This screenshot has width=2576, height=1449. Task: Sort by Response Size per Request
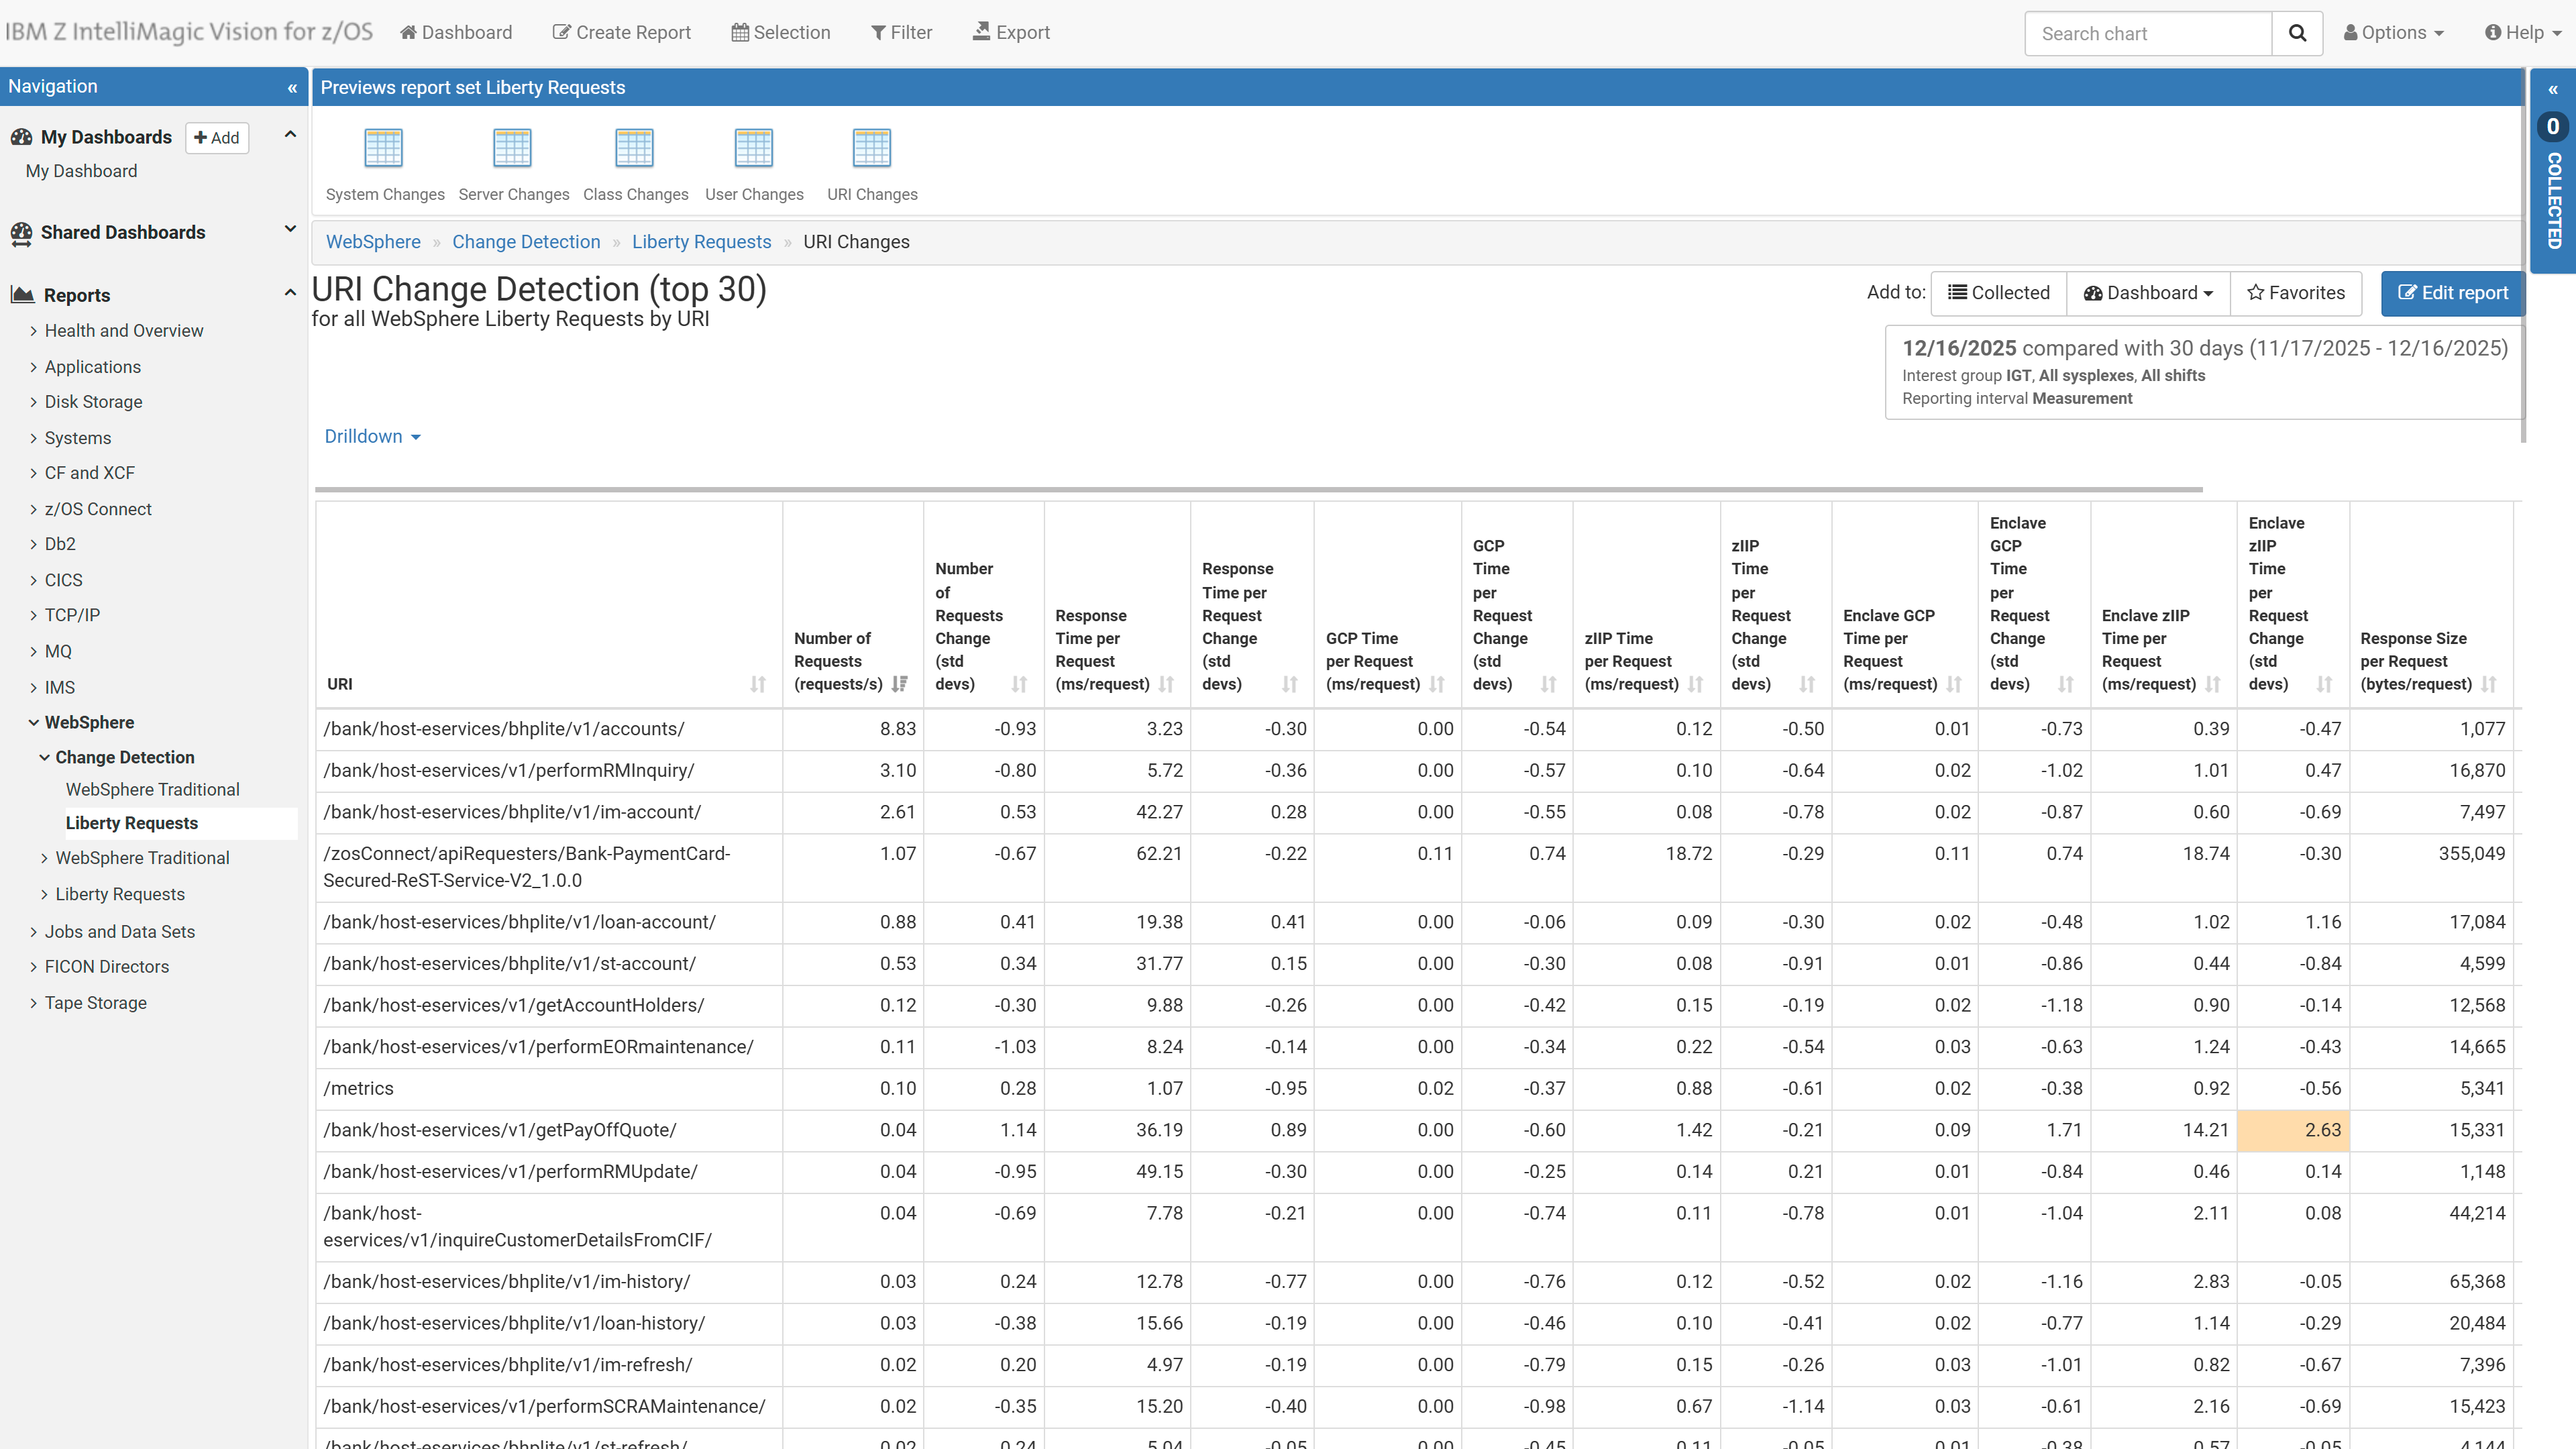pos(2489,685)
